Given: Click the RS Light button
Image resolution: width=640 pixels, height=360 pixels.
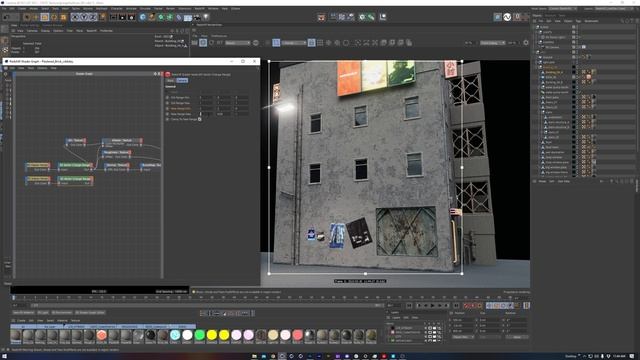Looking at the screenshot, I should pos(43,313).
